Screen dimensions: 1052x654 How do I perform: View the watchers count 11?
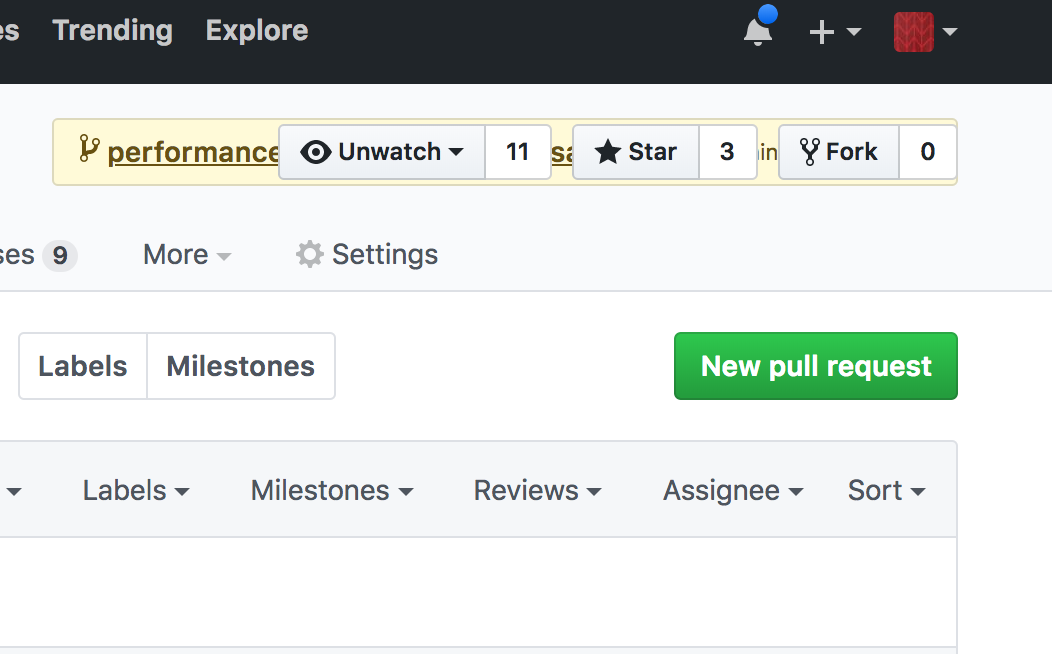click(x=518, y=152)
